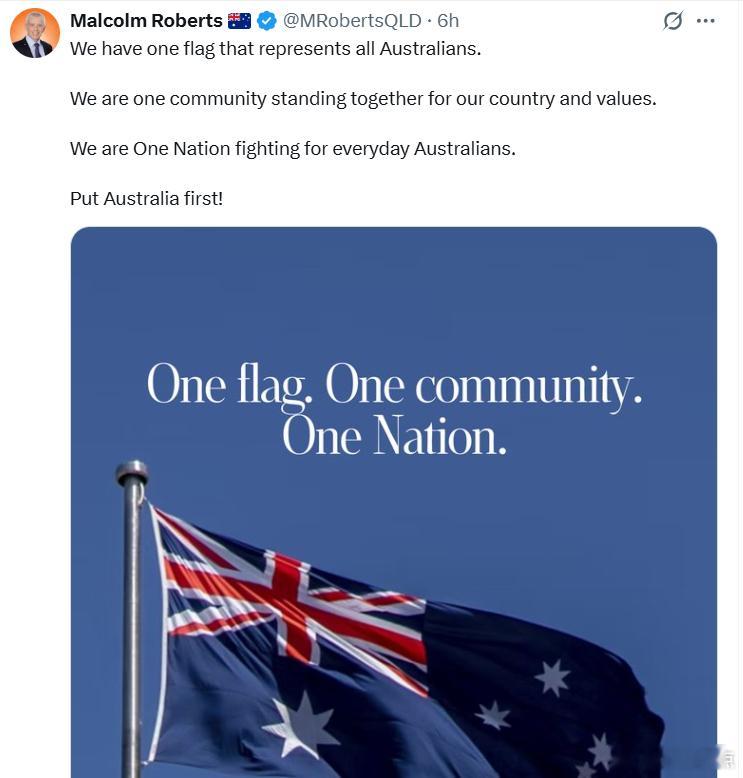The width and height of the screenshot is (743, 778).
Task: Click the 'one community standing together' sentence
Action: pos(363,99)
